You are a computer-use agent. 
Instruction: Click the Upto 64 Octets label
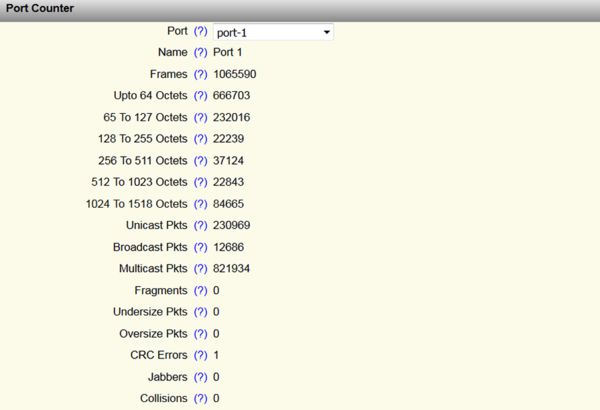pos(150,95)
